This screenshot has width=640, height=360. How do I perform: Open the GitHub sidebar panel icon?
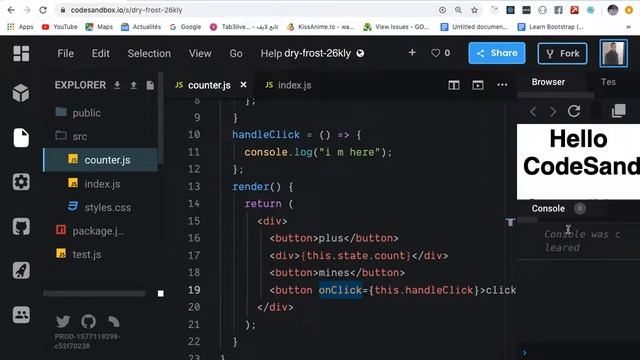coord(21,227)
